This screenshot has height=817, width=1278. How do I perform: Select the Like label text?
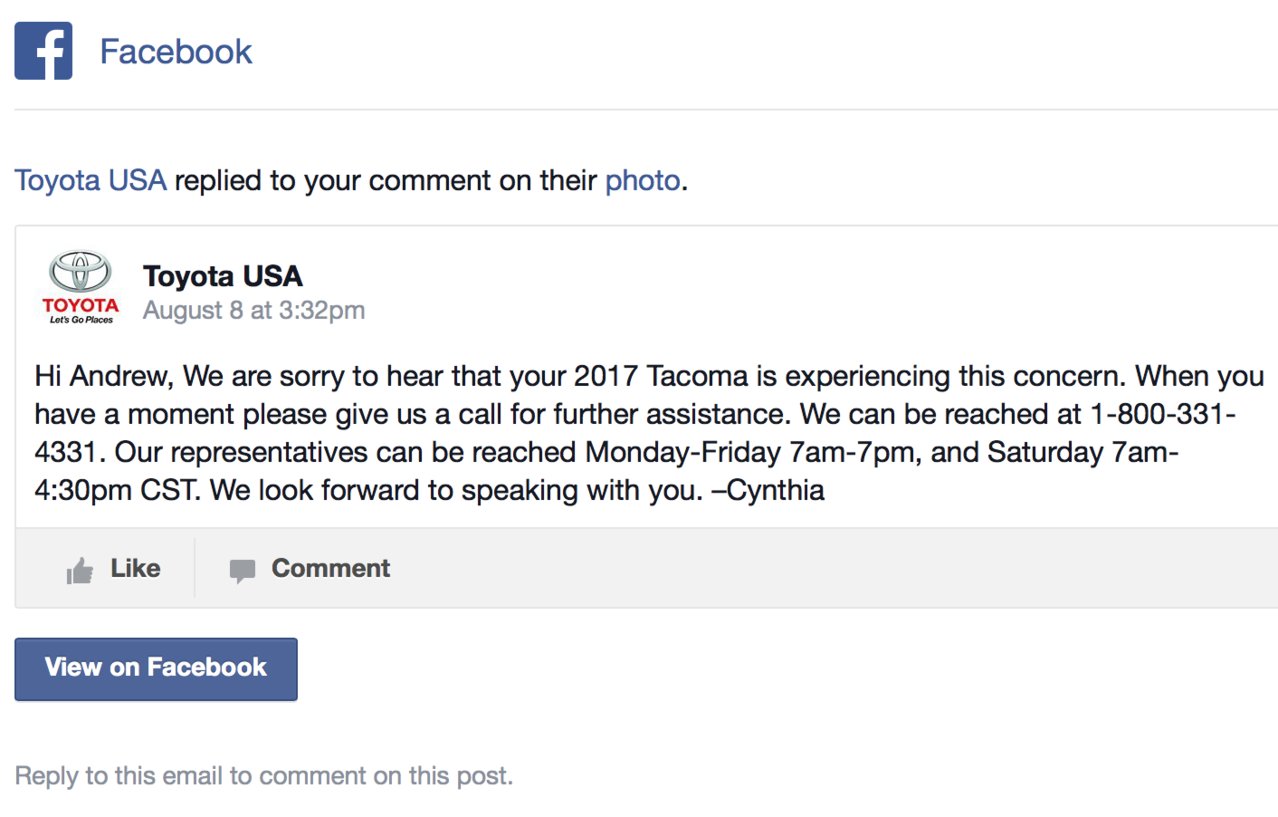135,568
